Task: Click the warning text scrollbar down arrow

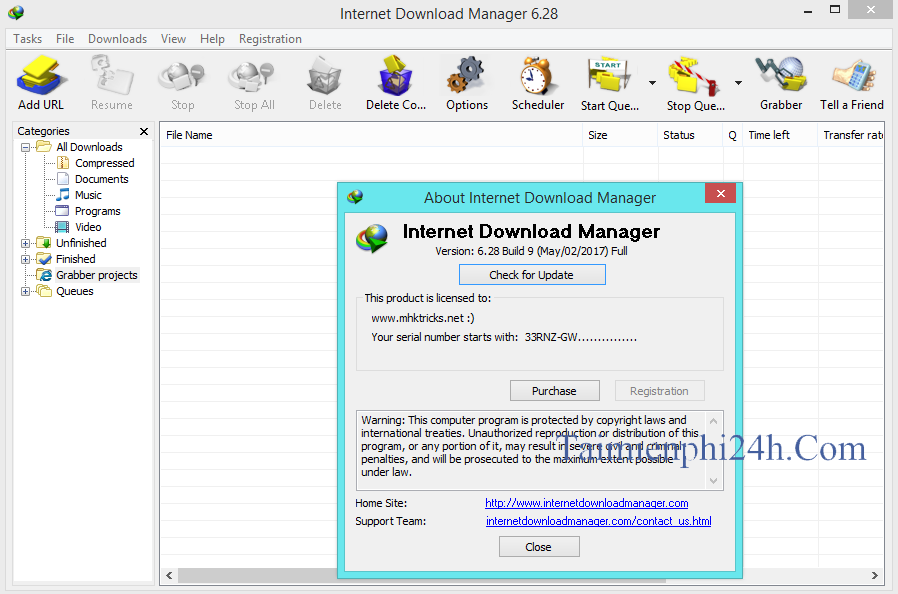Action: click(x=713, y=481)
